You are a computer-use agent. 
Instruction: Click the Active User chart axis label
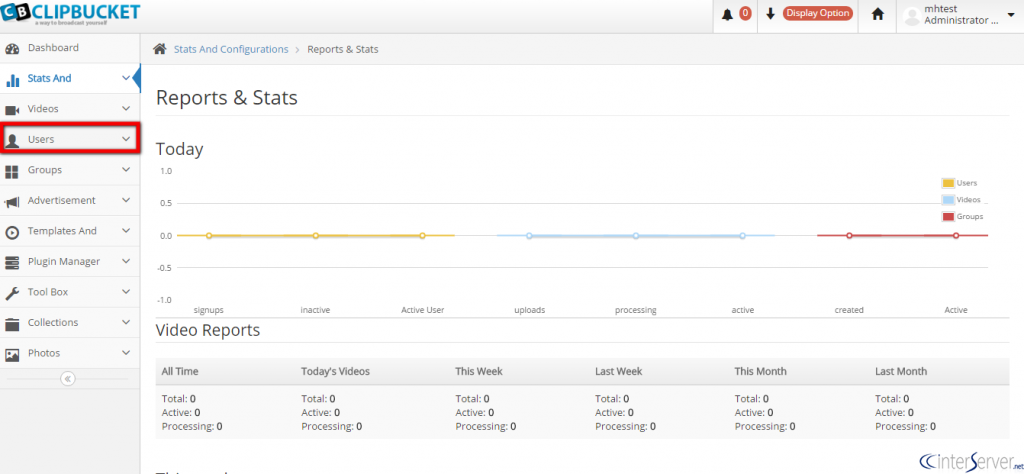click(423, 310)
